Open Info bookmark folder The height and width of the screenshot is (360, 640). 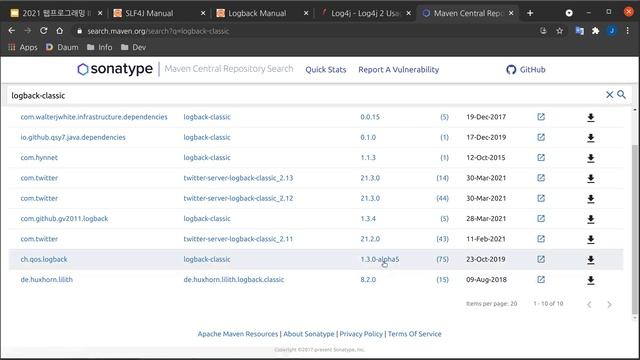(100, 47)
